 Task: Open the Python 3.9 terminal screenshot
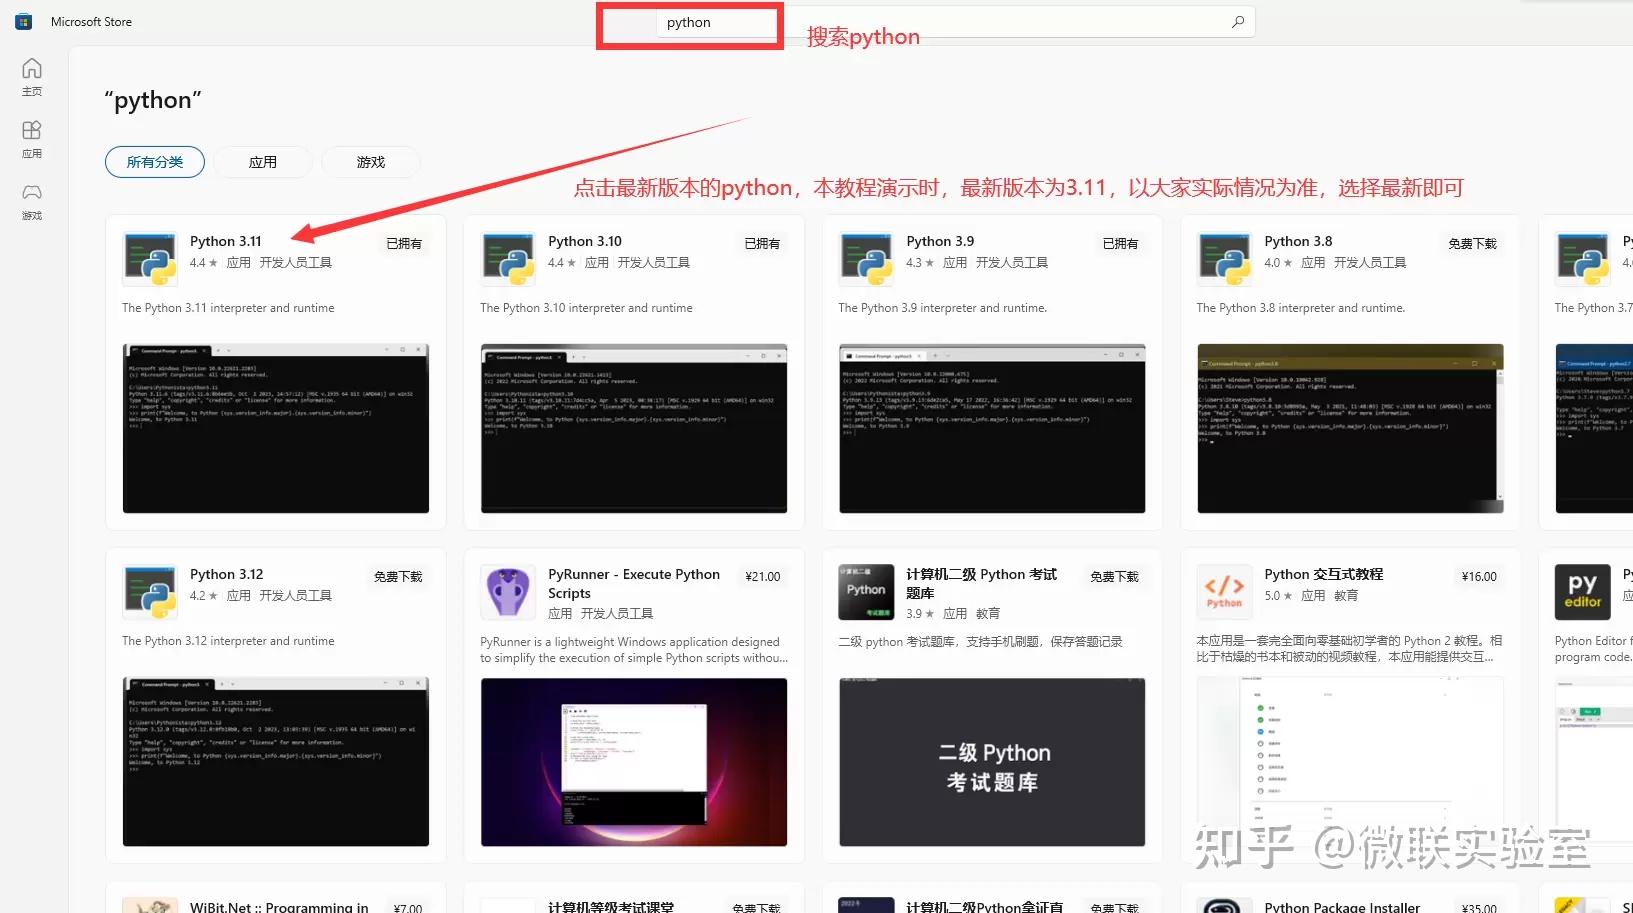pos(992,428)
